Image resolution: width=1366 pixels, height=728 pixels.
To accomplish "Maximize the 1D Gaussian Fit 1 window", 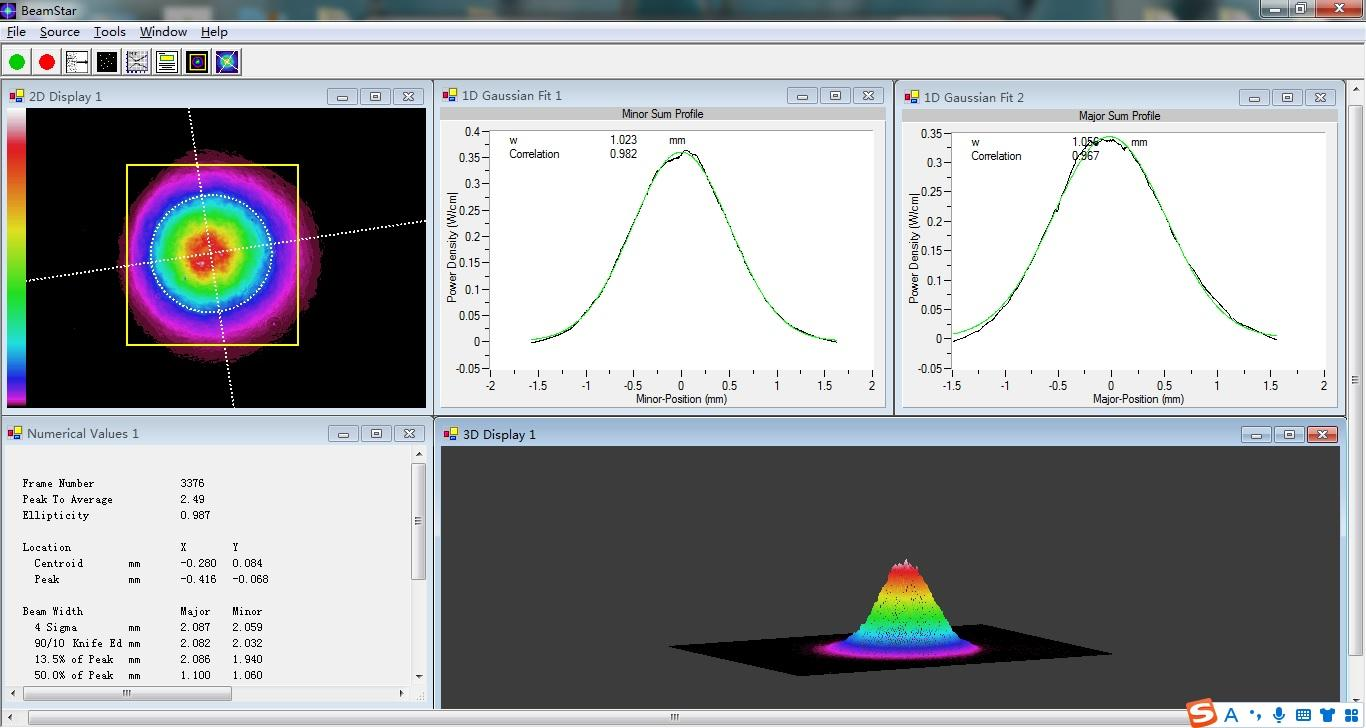I will [835, 96].
